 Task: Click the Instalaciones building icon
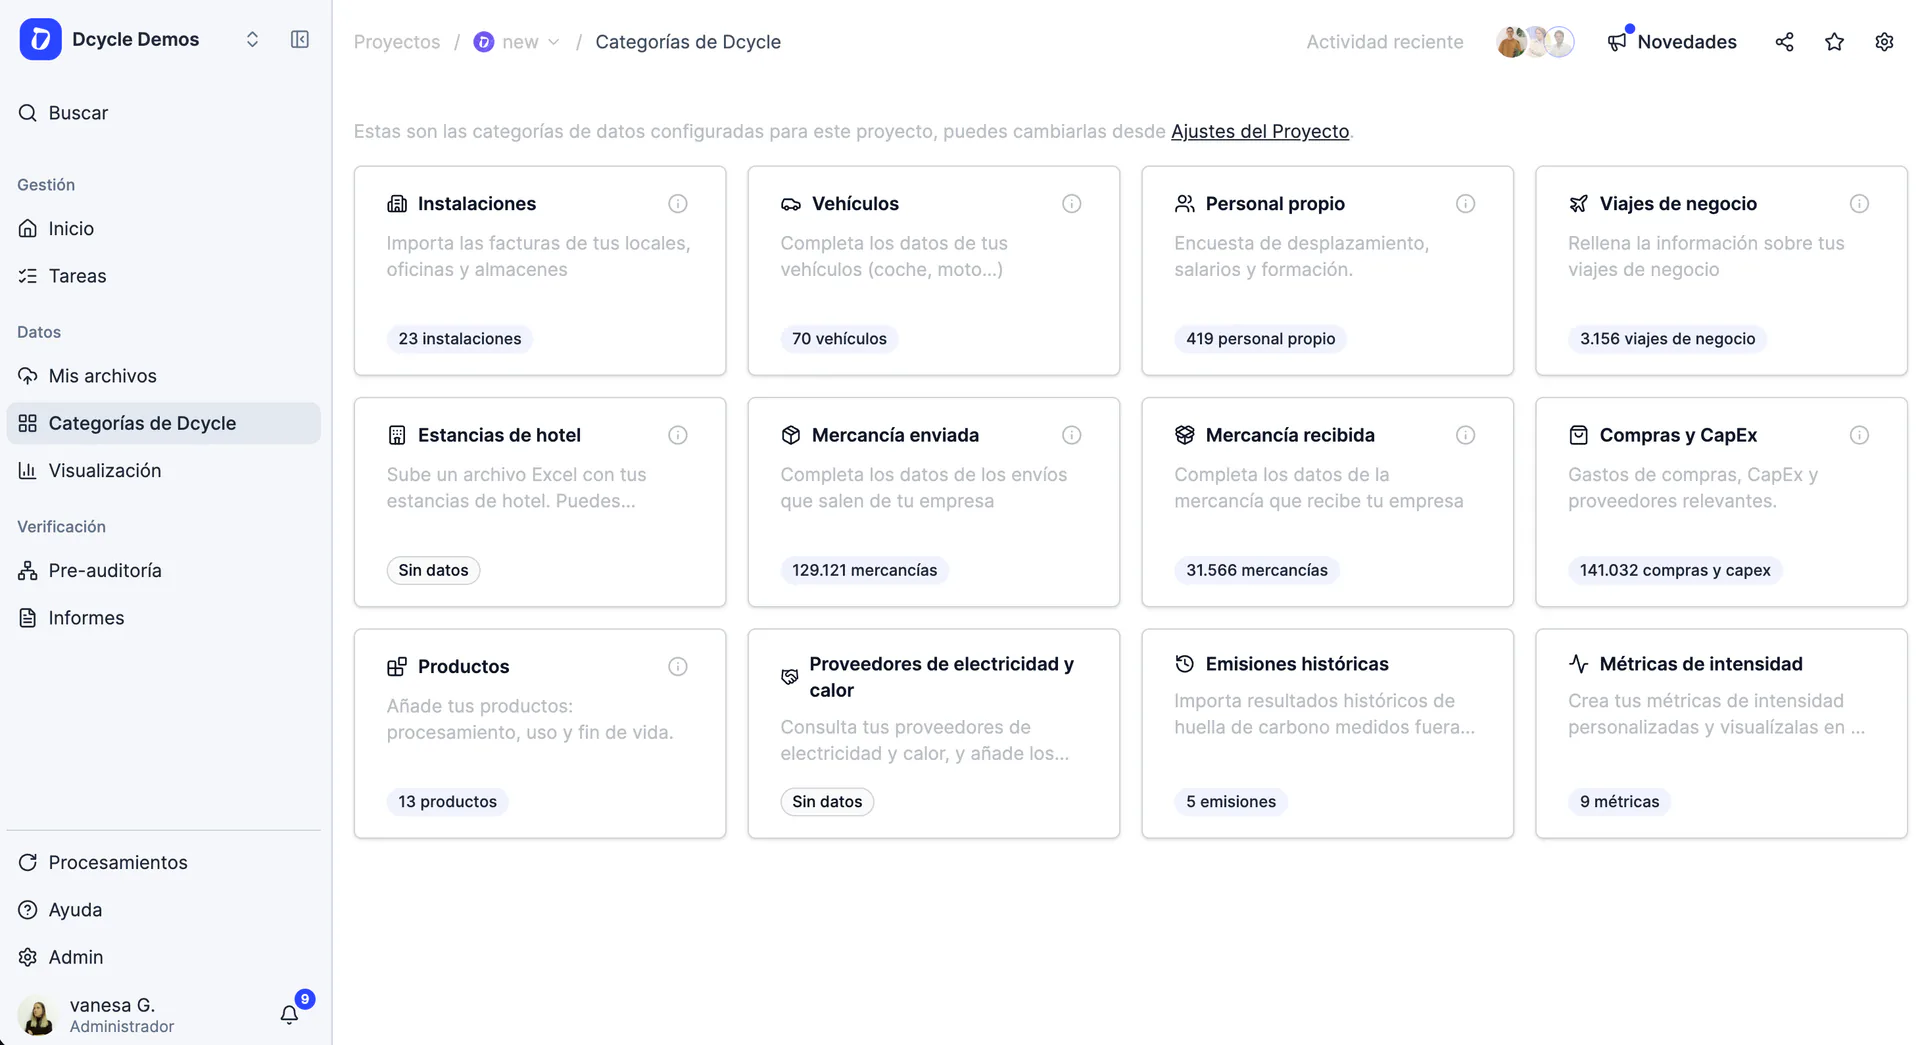pos(397,204)
